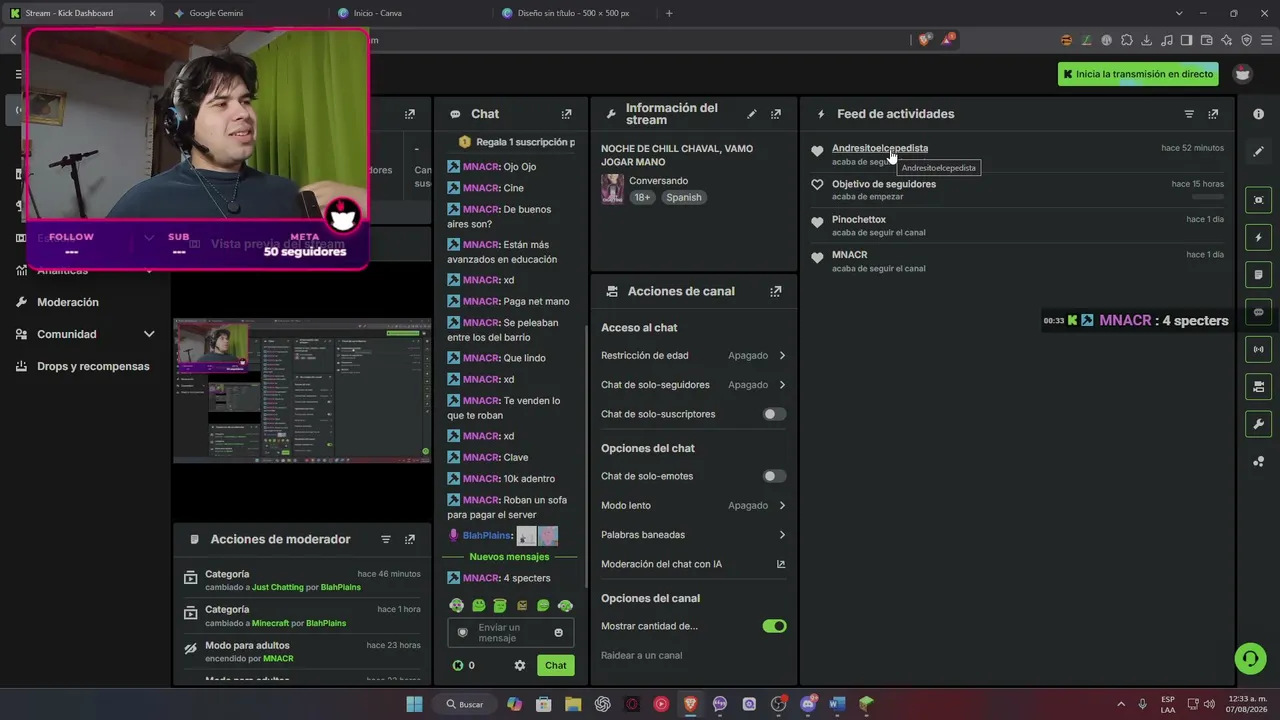Viewport: 1280px width, 720px height.
Task: Open Discord from the taskbar
Action: point(808,704)
